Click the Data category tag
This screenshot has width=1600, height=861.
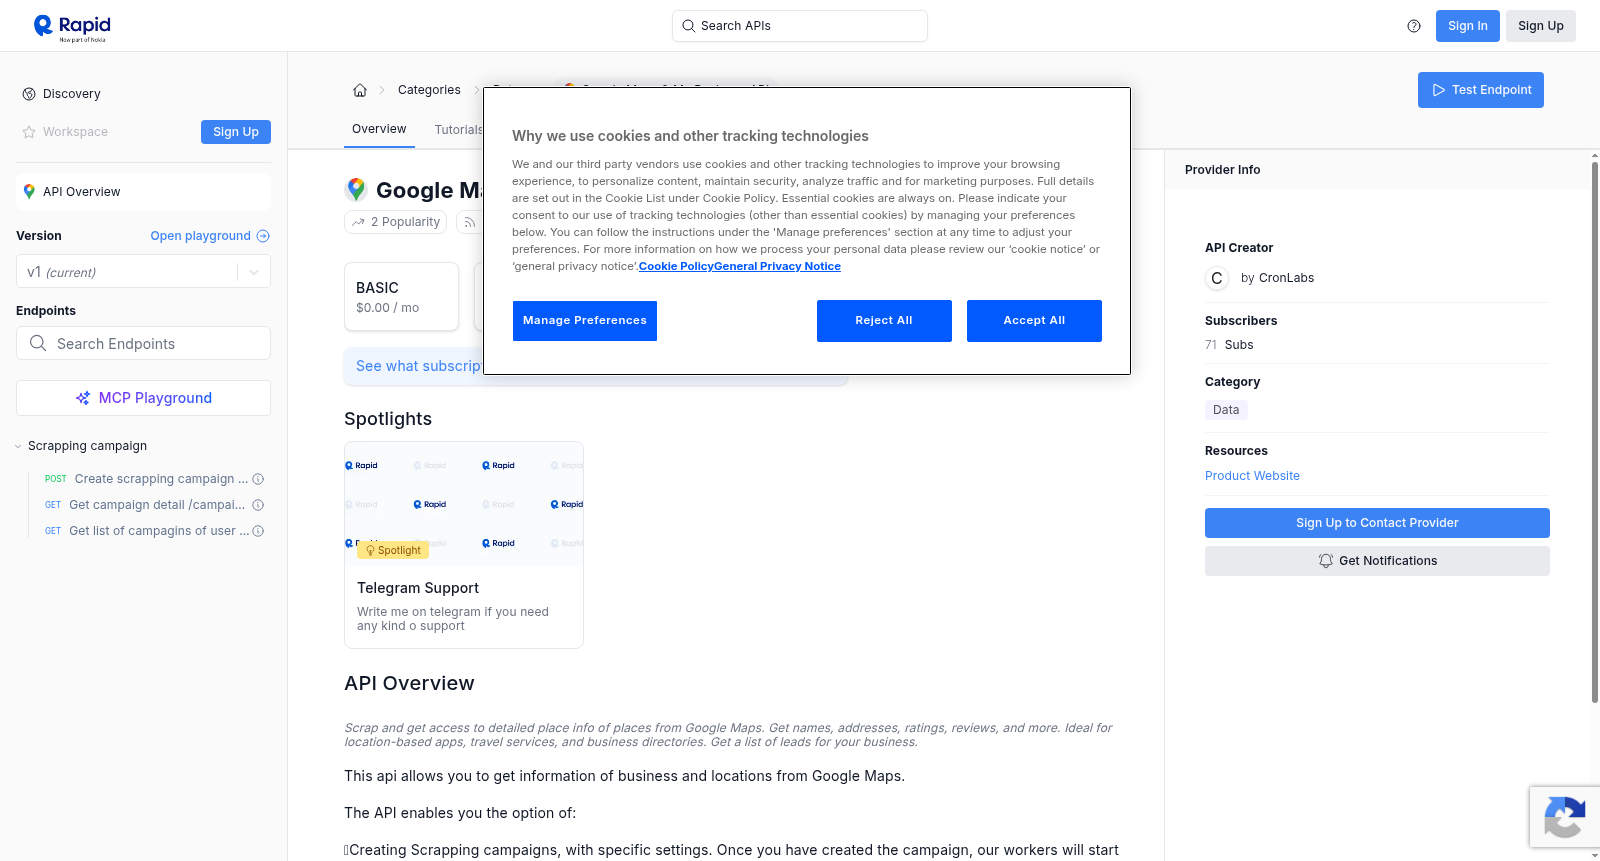1226,410
